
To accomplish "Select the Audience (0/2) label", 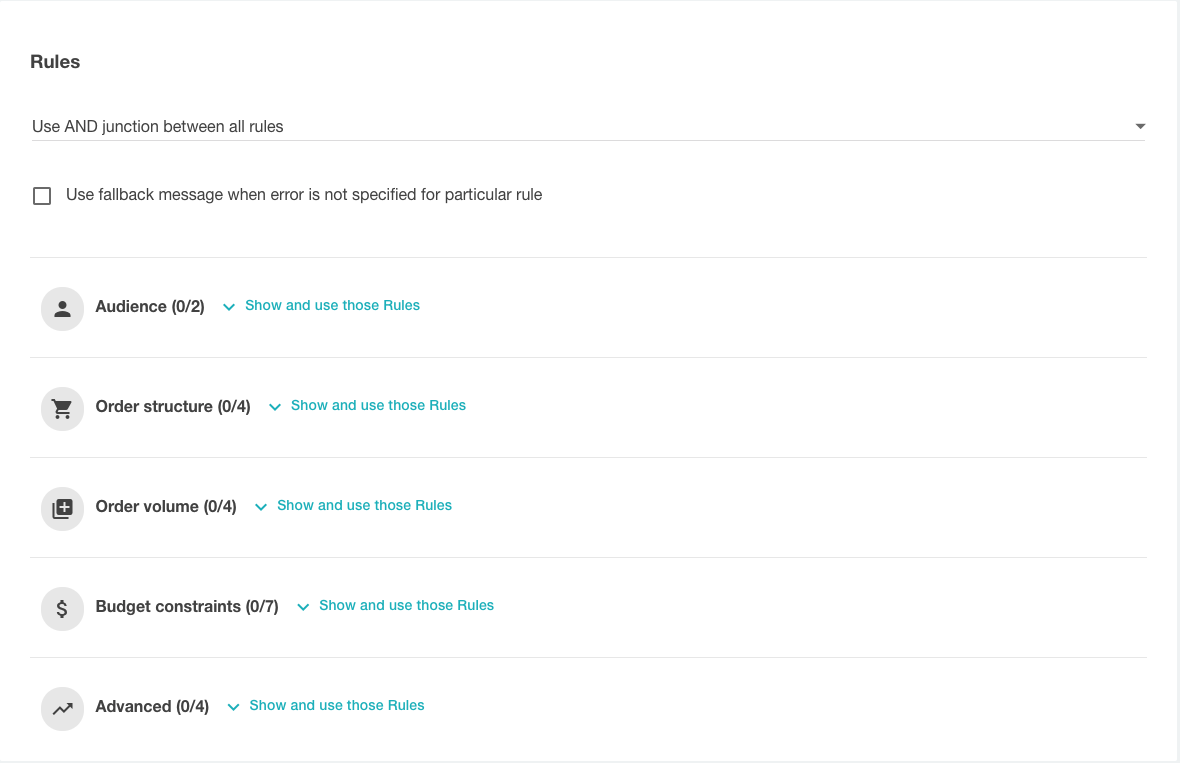I will click(150, 307).
